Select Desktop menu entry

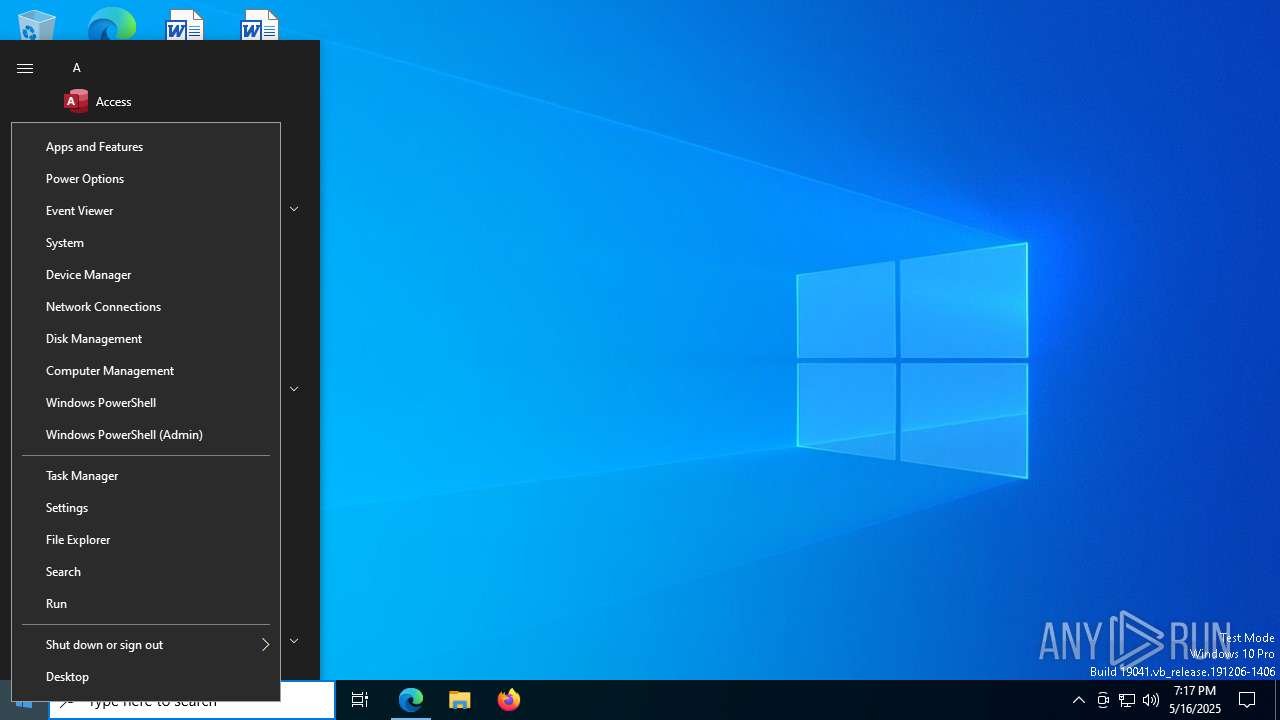146,677
